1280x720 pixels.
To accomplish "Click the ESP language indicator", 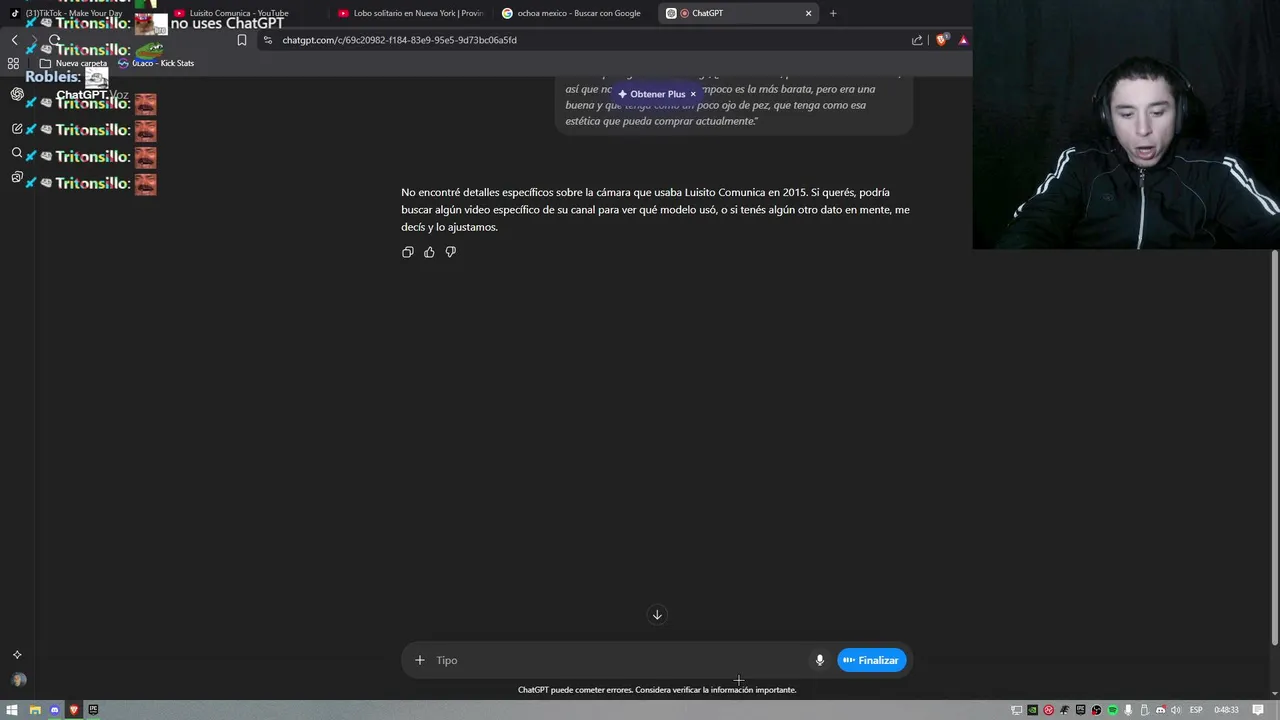I will [1196, 710].
